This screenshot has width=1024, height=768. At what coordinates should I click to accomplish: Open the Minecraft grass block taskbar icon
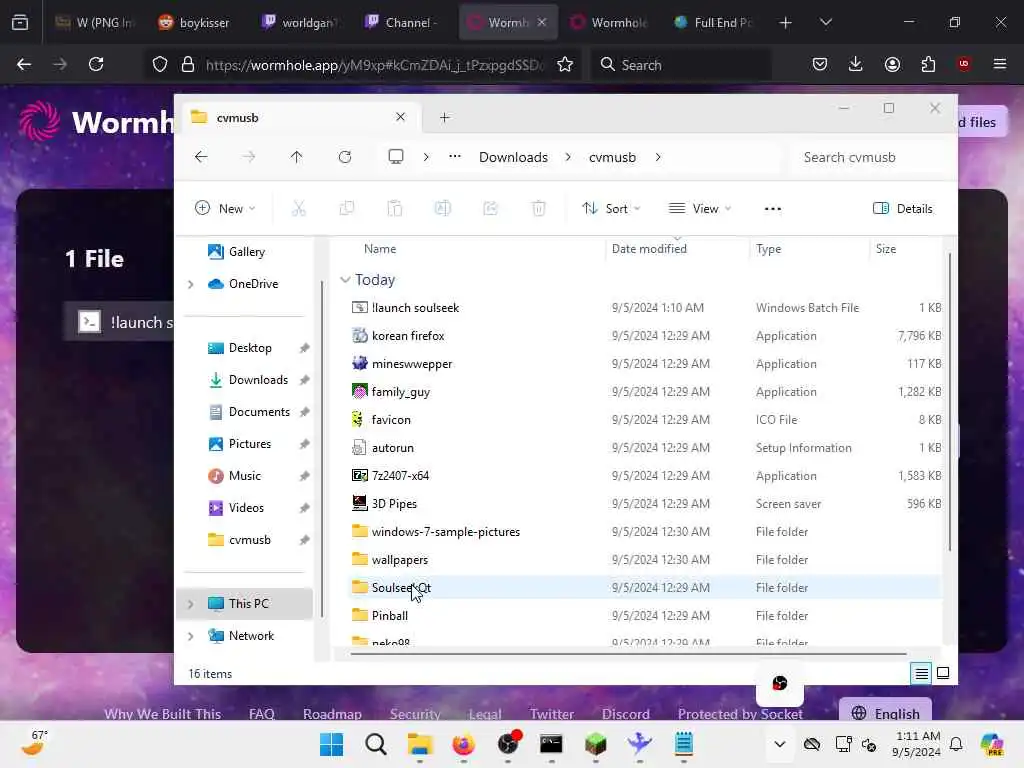tap(596, 744)
